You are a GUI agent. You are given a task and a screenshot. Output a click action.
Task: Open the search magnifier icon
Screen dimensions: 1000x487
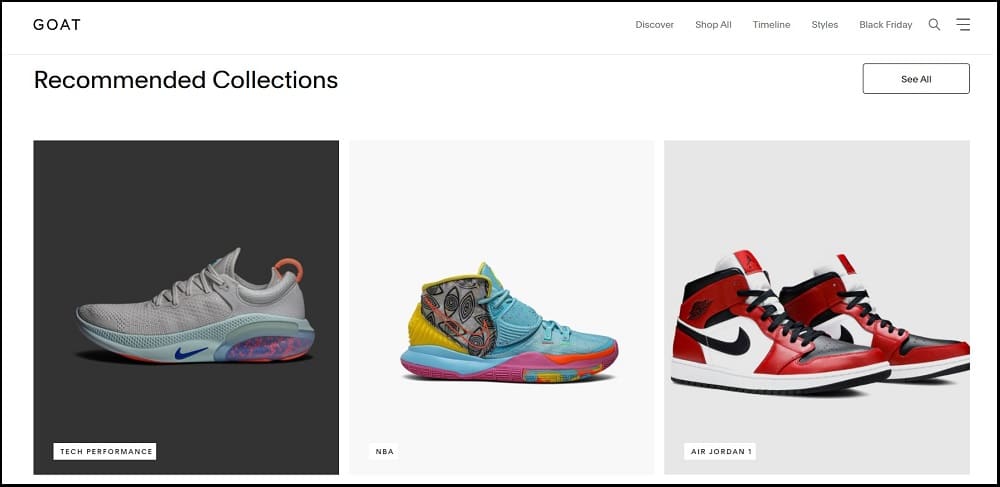pos(934,25)
